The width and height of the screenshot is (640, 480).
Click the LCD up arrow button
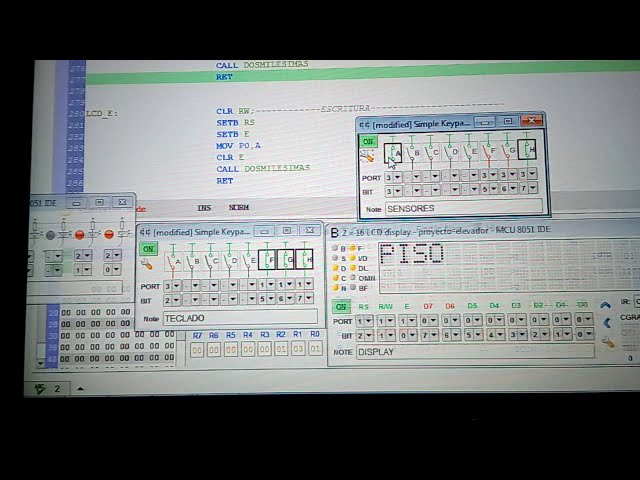click(x=606, y=305)
